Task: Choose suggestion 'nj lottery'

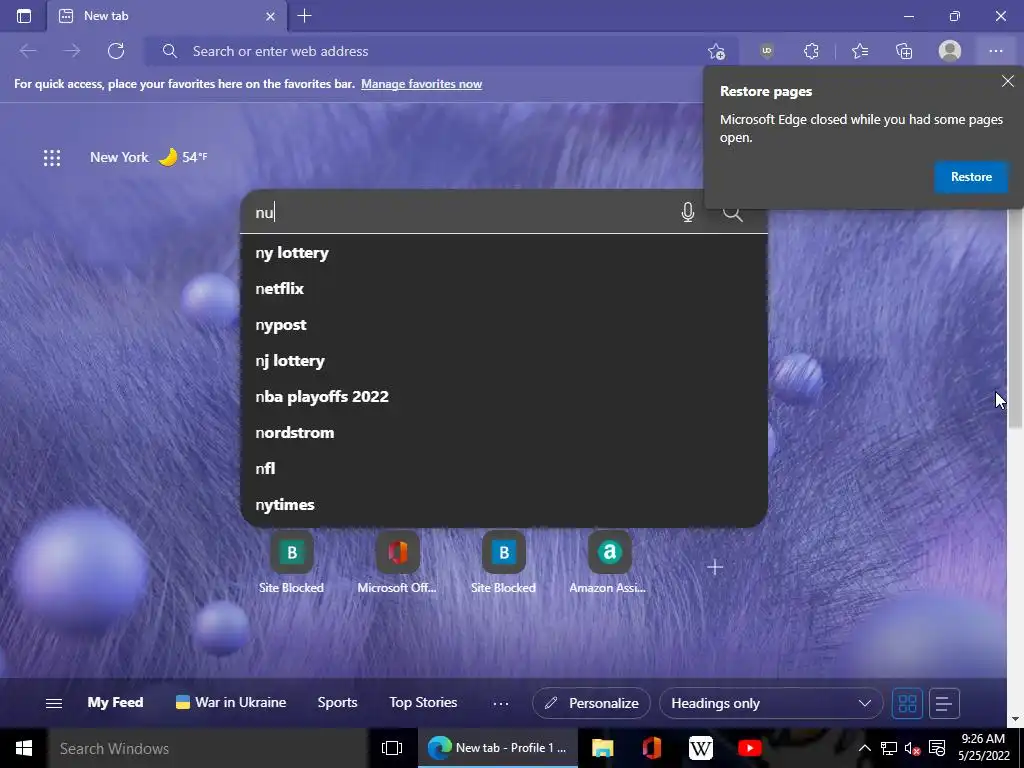Action: click(504, 360)
